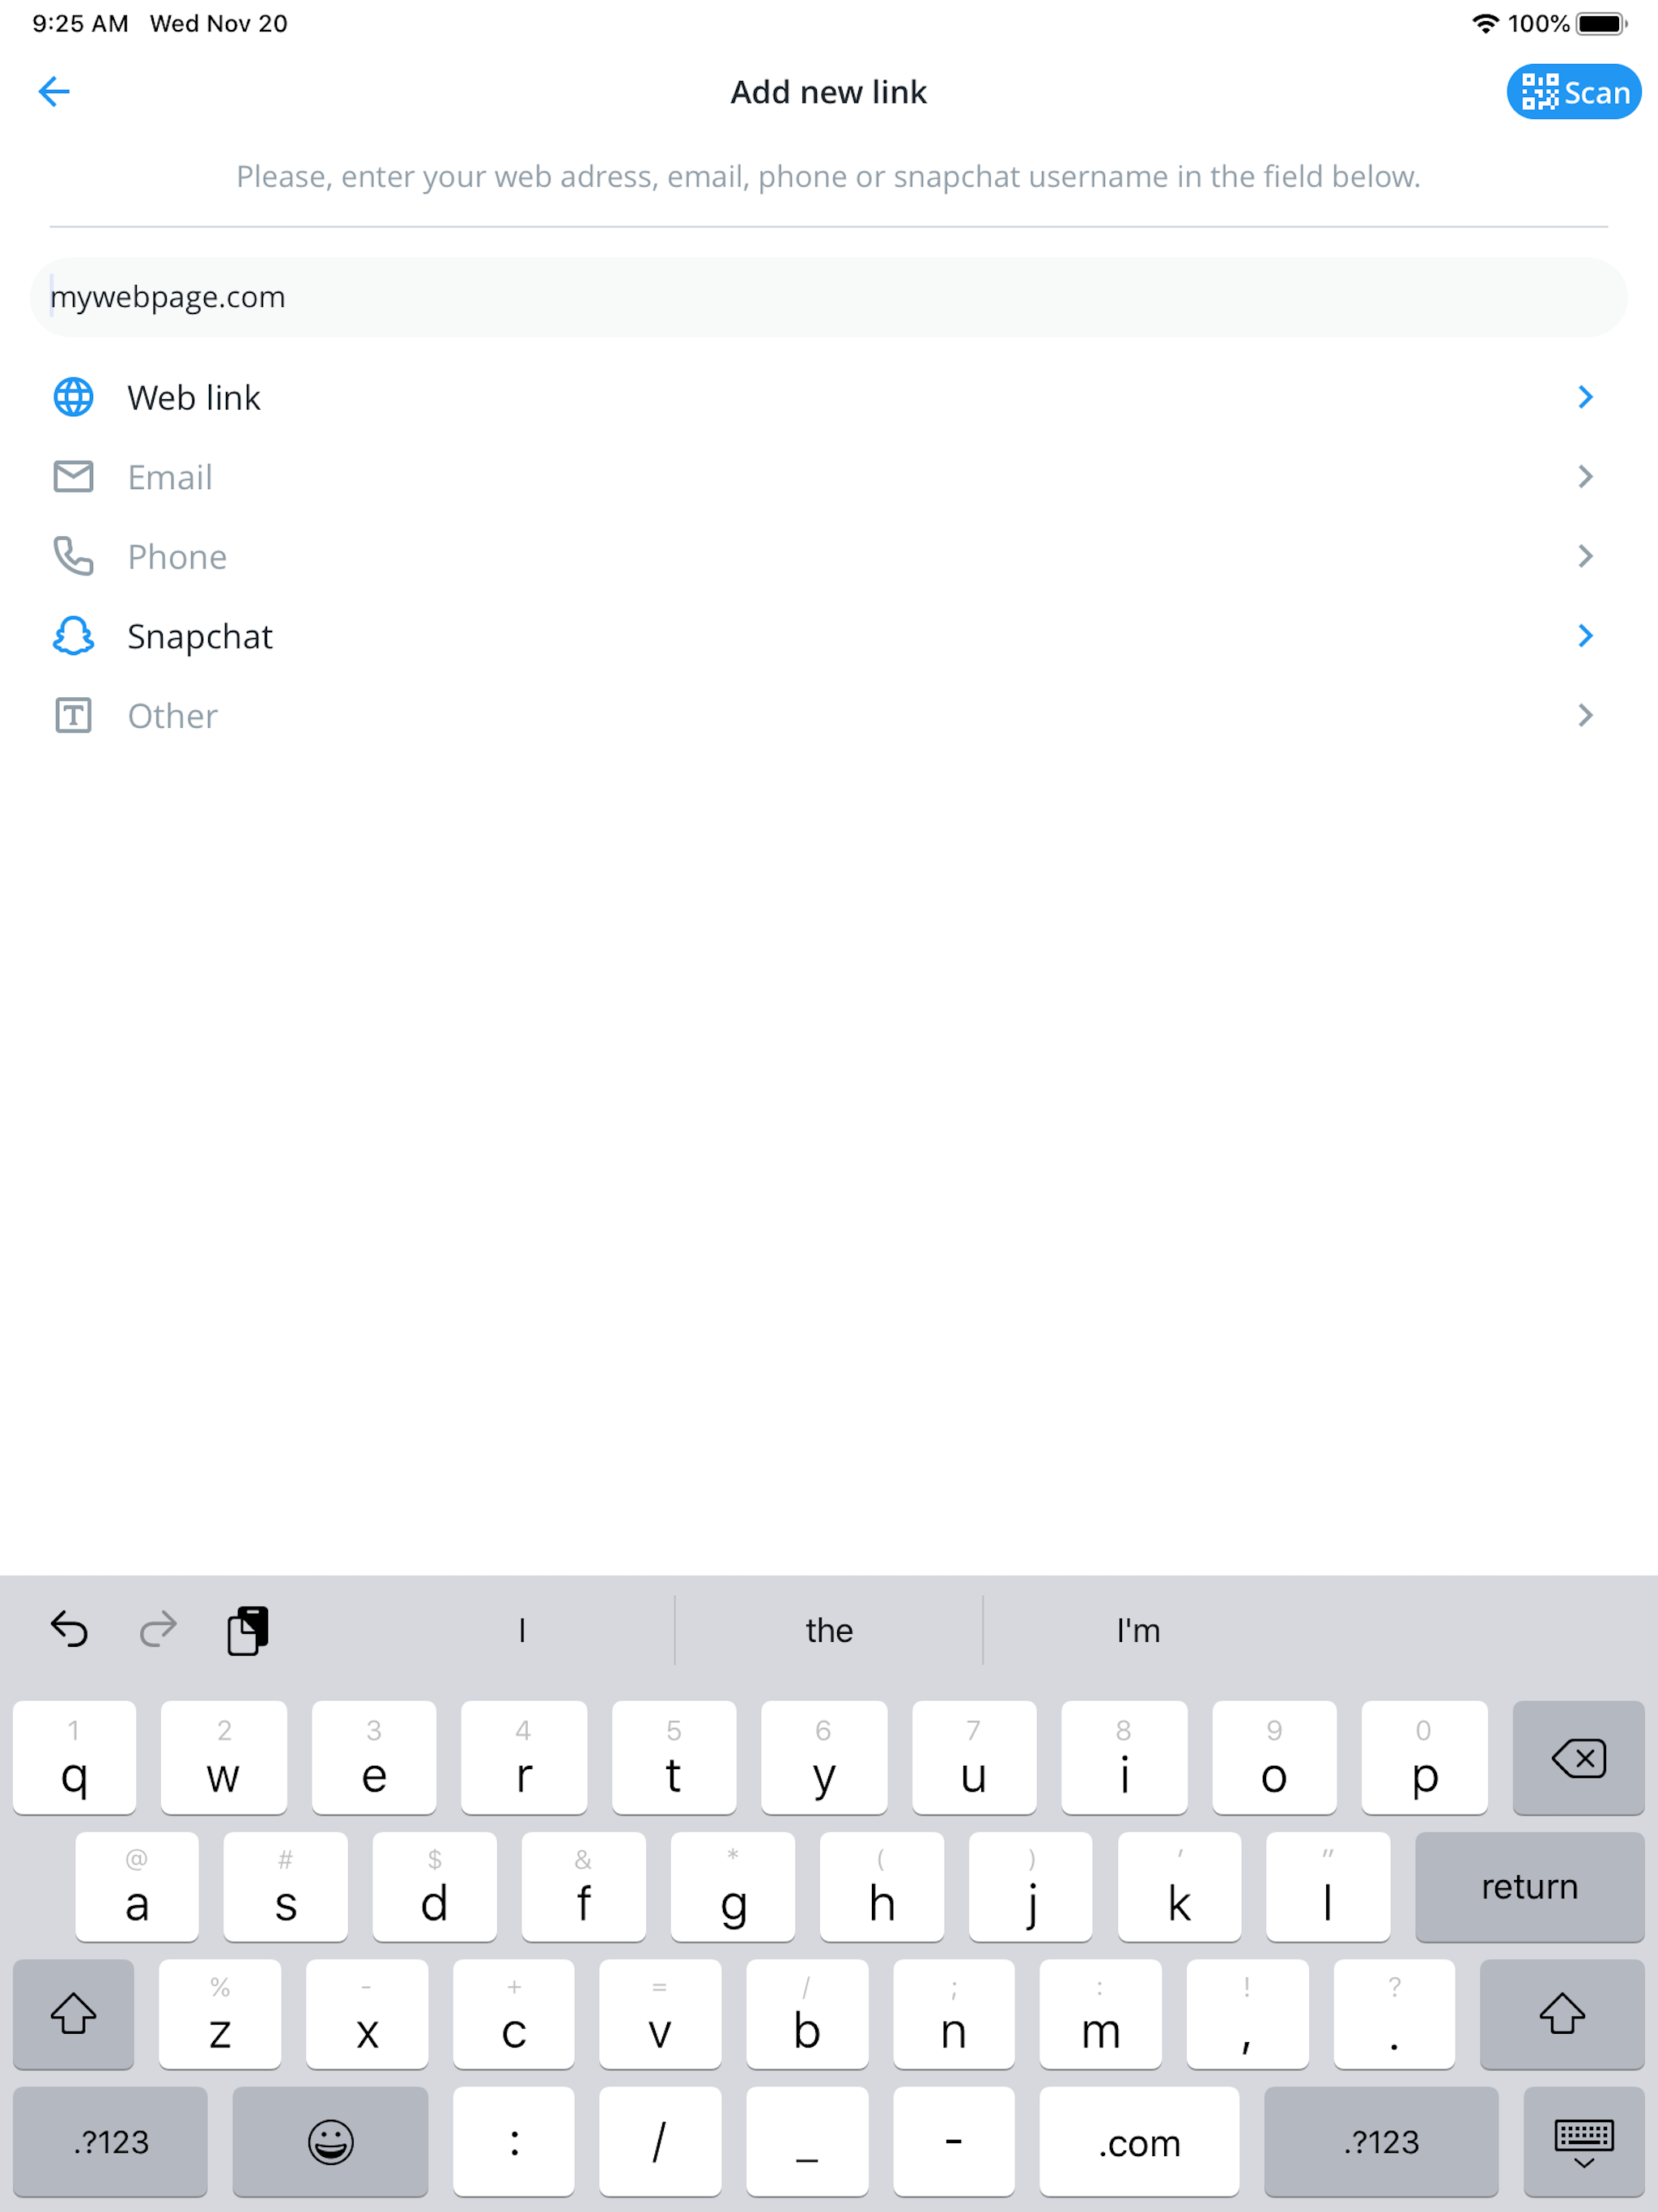Tap the Other text icon

pos(73,716)
